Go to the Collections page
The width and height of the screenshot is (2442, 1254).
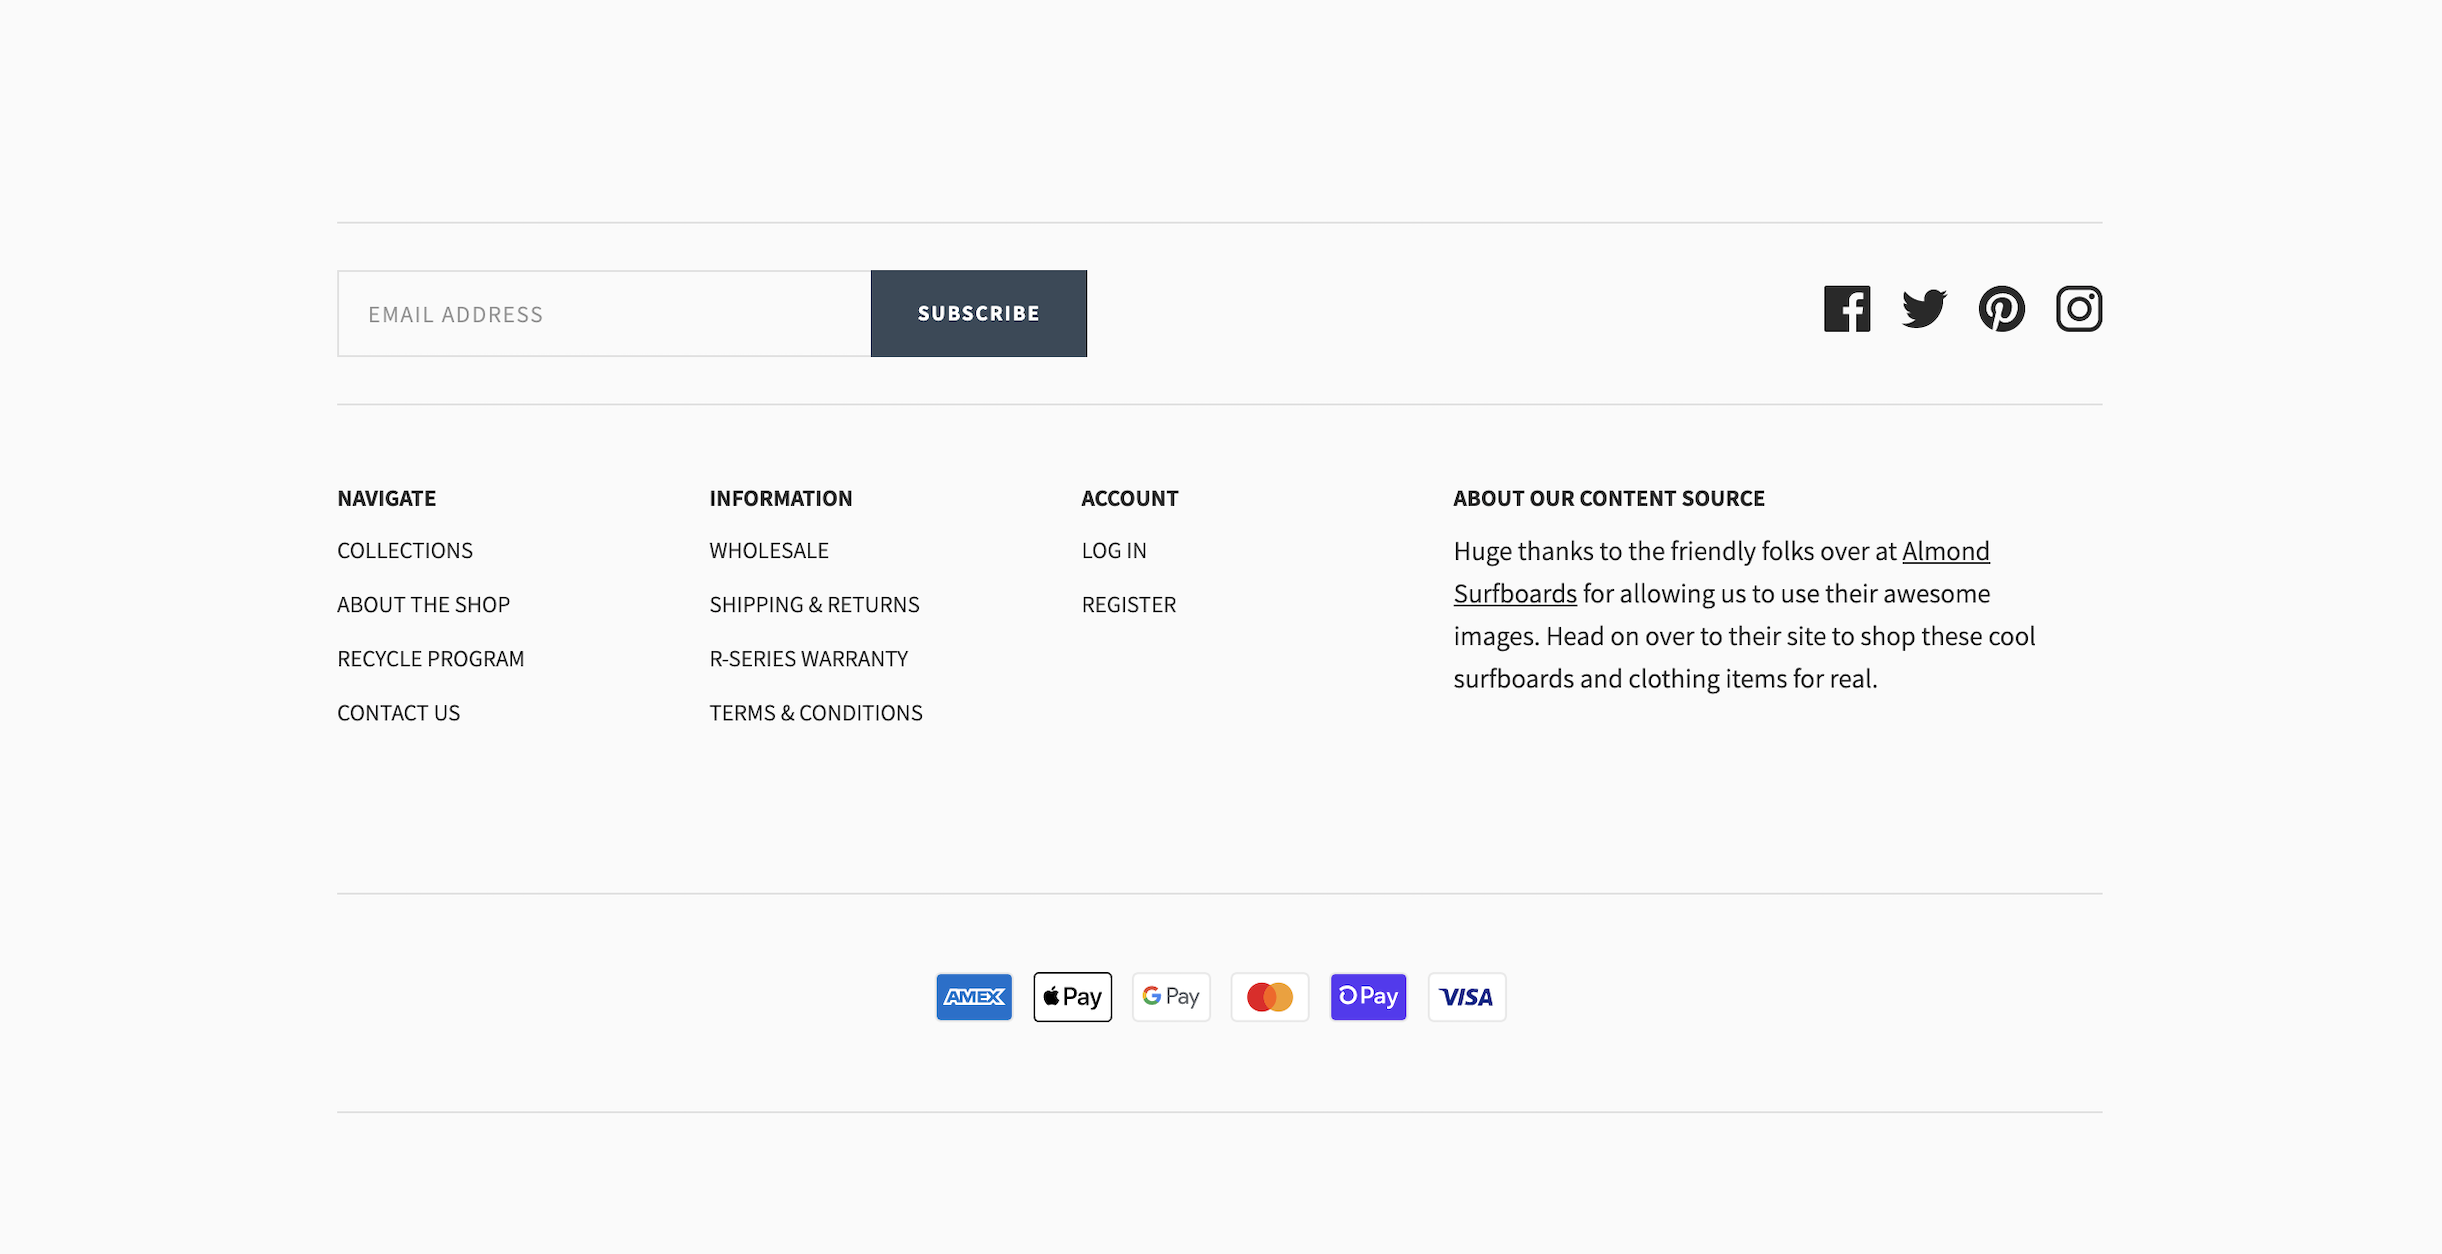404,550
